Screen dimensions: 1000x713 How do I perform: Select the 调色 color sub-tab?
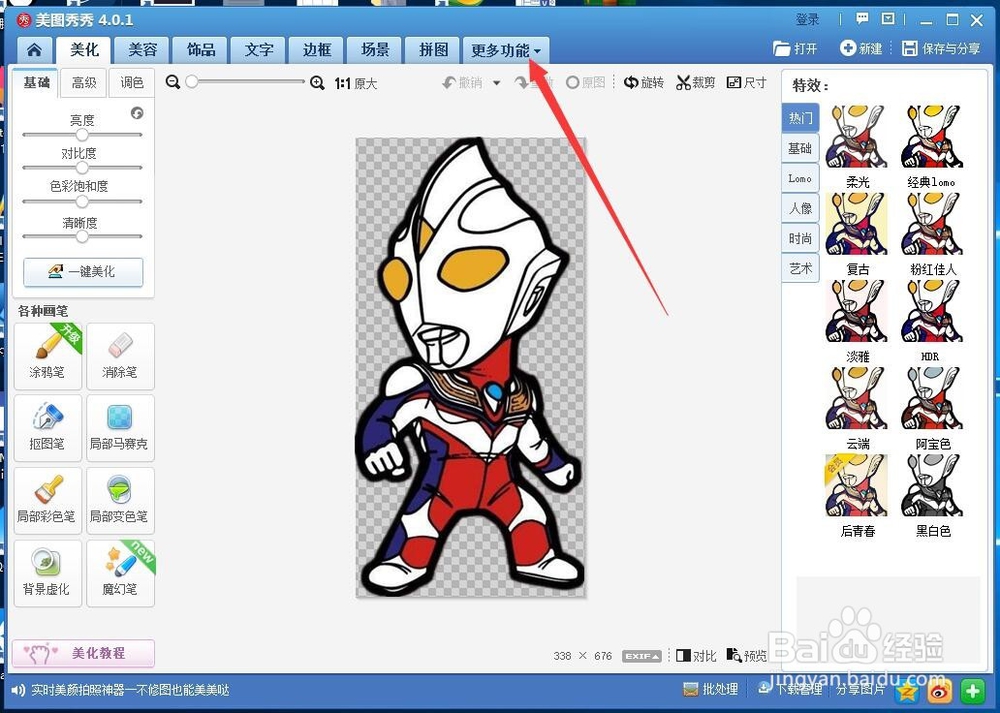click(x=132, y=83)
